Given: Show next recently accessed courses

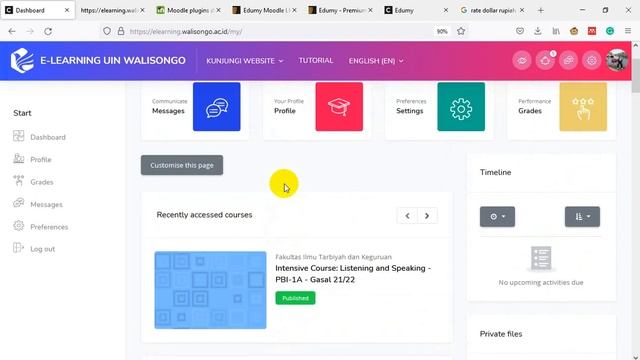Looking at the screenshot, I should click(427, 216).
